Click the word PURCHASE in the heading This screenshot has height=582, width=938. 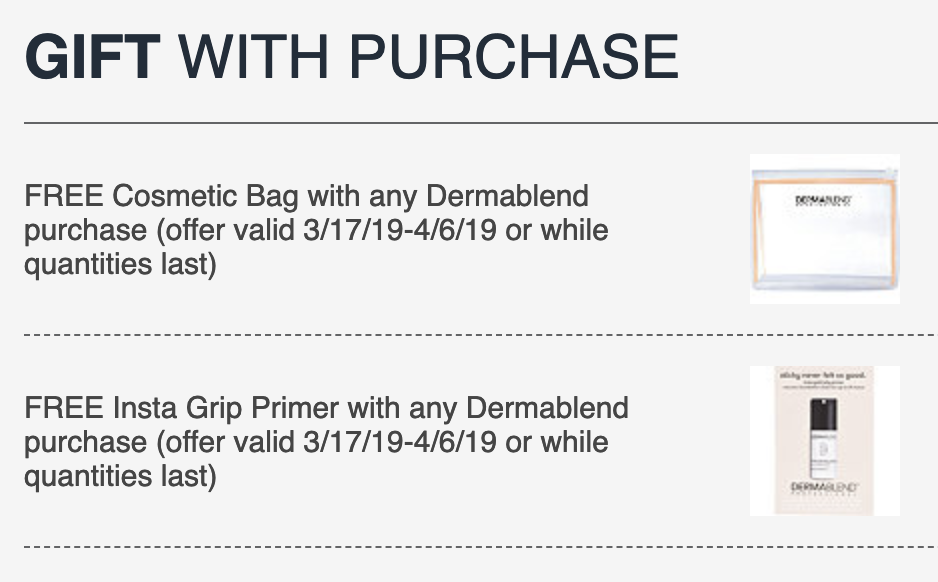pyautogui.click(x=513, y=57)
